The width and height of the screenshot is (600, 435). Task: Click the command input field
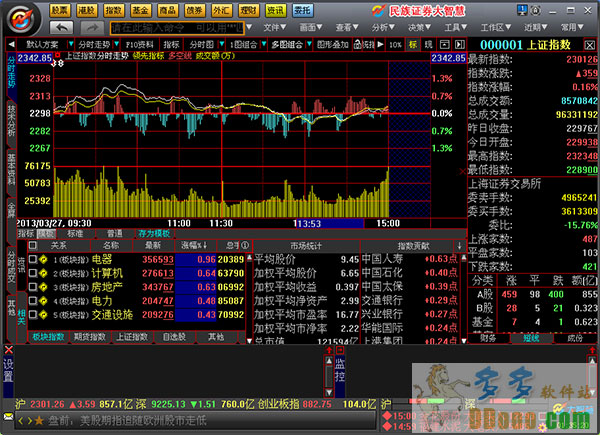[177, 28]
